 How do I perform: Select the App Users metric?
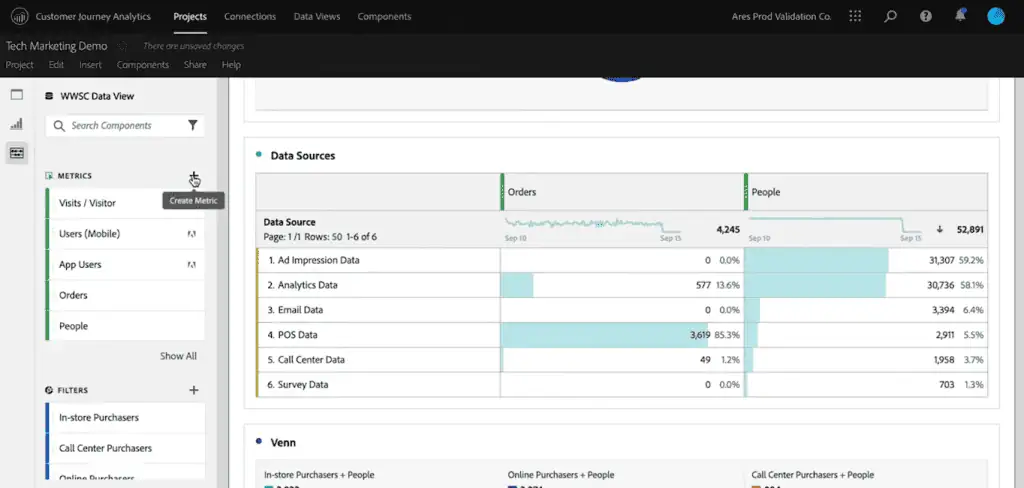[x=125, y=265]
